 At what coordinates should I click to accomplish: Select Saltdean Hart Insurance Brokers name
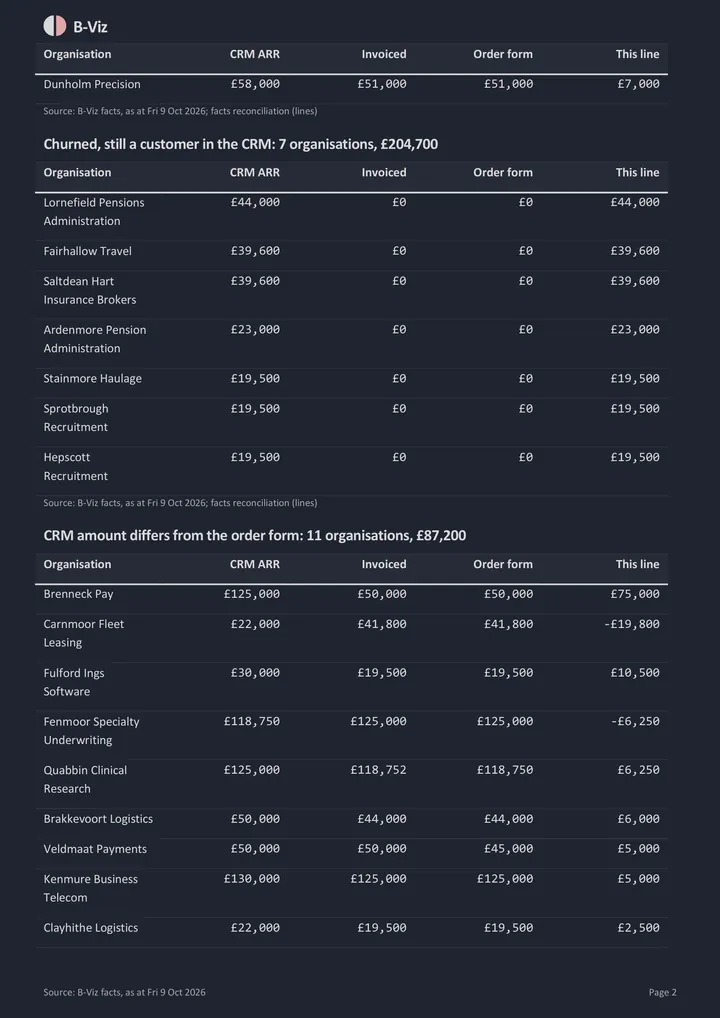click(x=90, y=290)
